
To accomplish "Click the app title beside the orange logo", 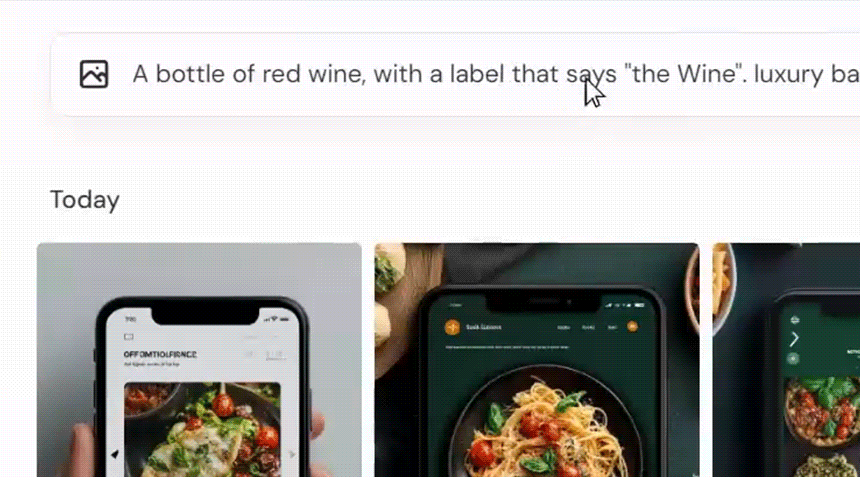I will tap(484, 327).
